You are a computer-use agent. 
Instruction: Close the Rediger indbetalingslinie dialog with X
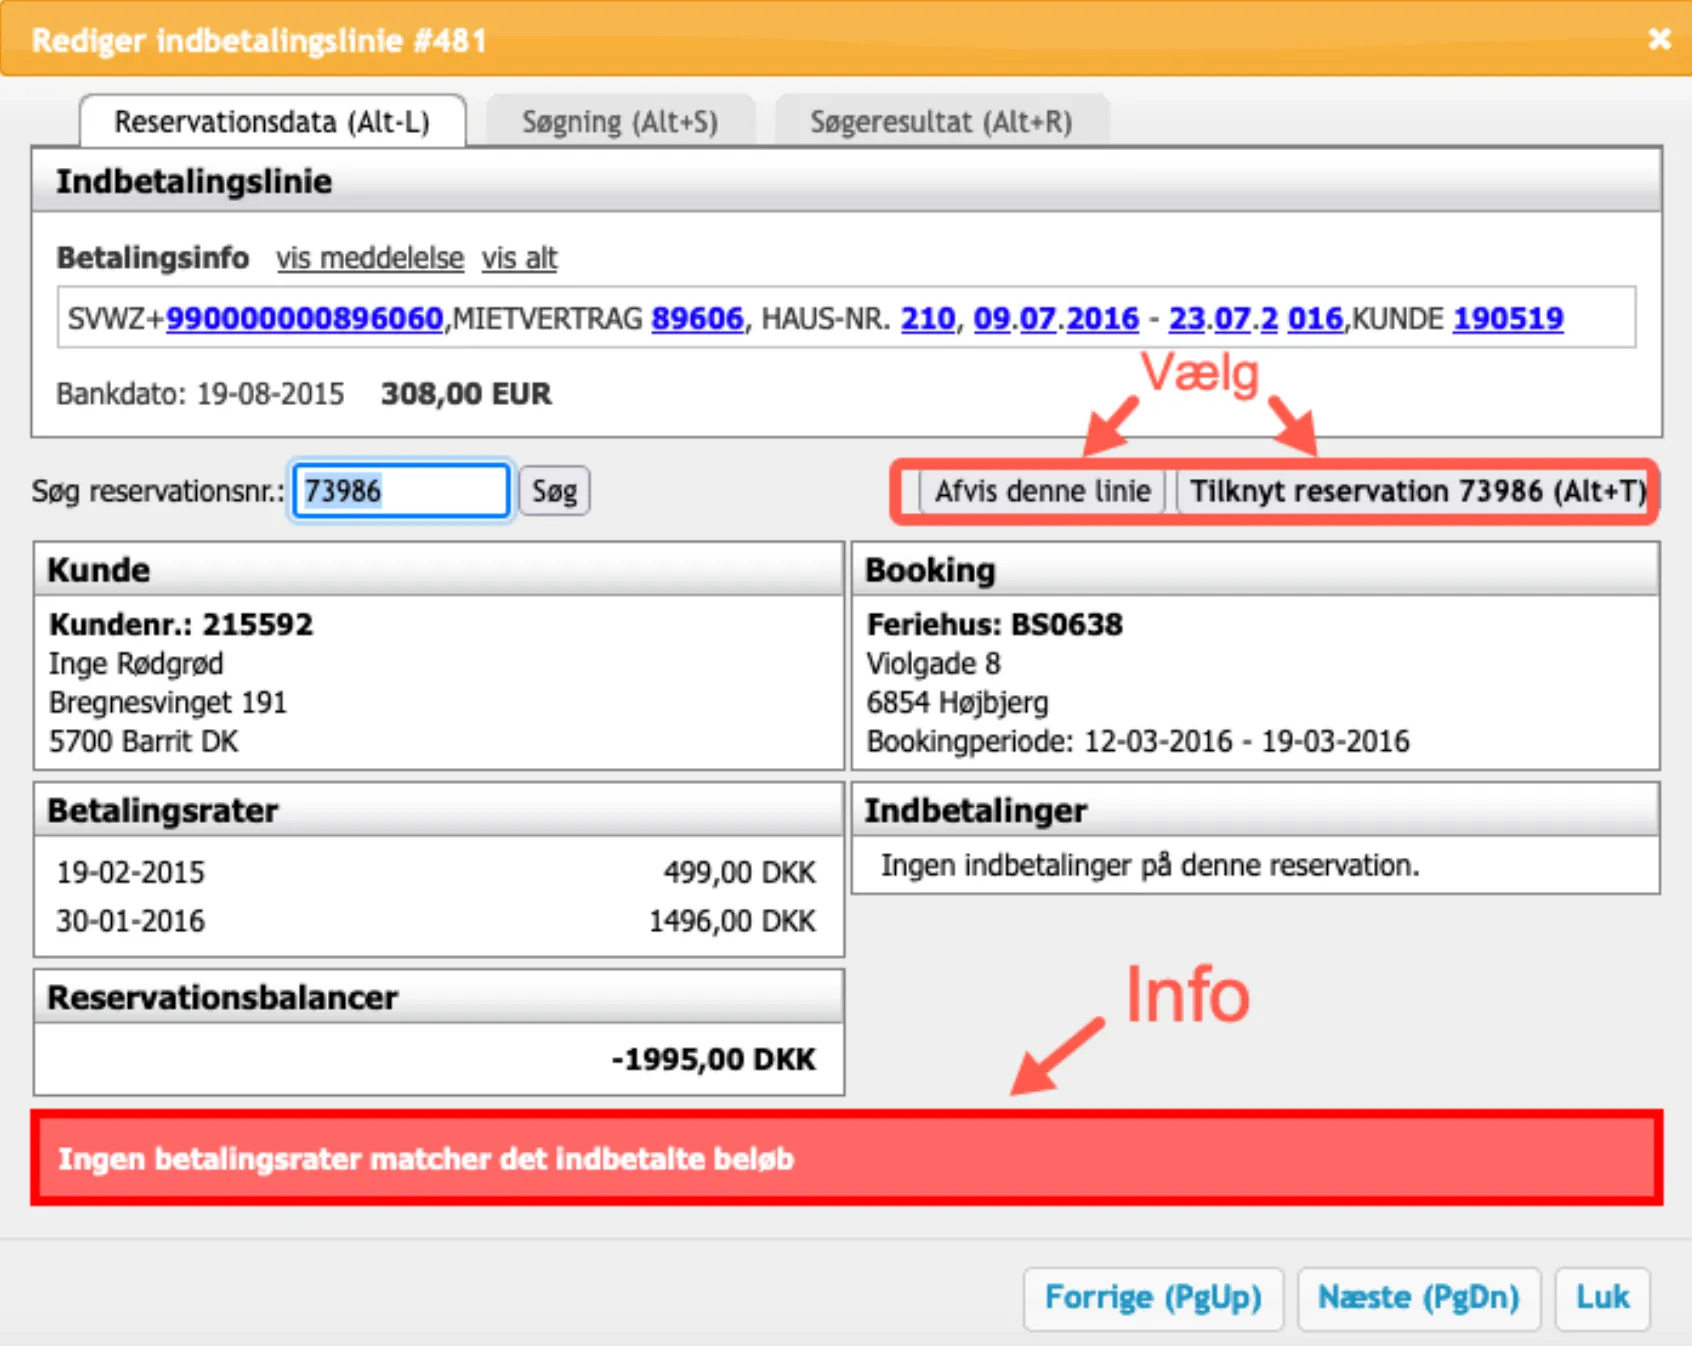pos(1659,39)
